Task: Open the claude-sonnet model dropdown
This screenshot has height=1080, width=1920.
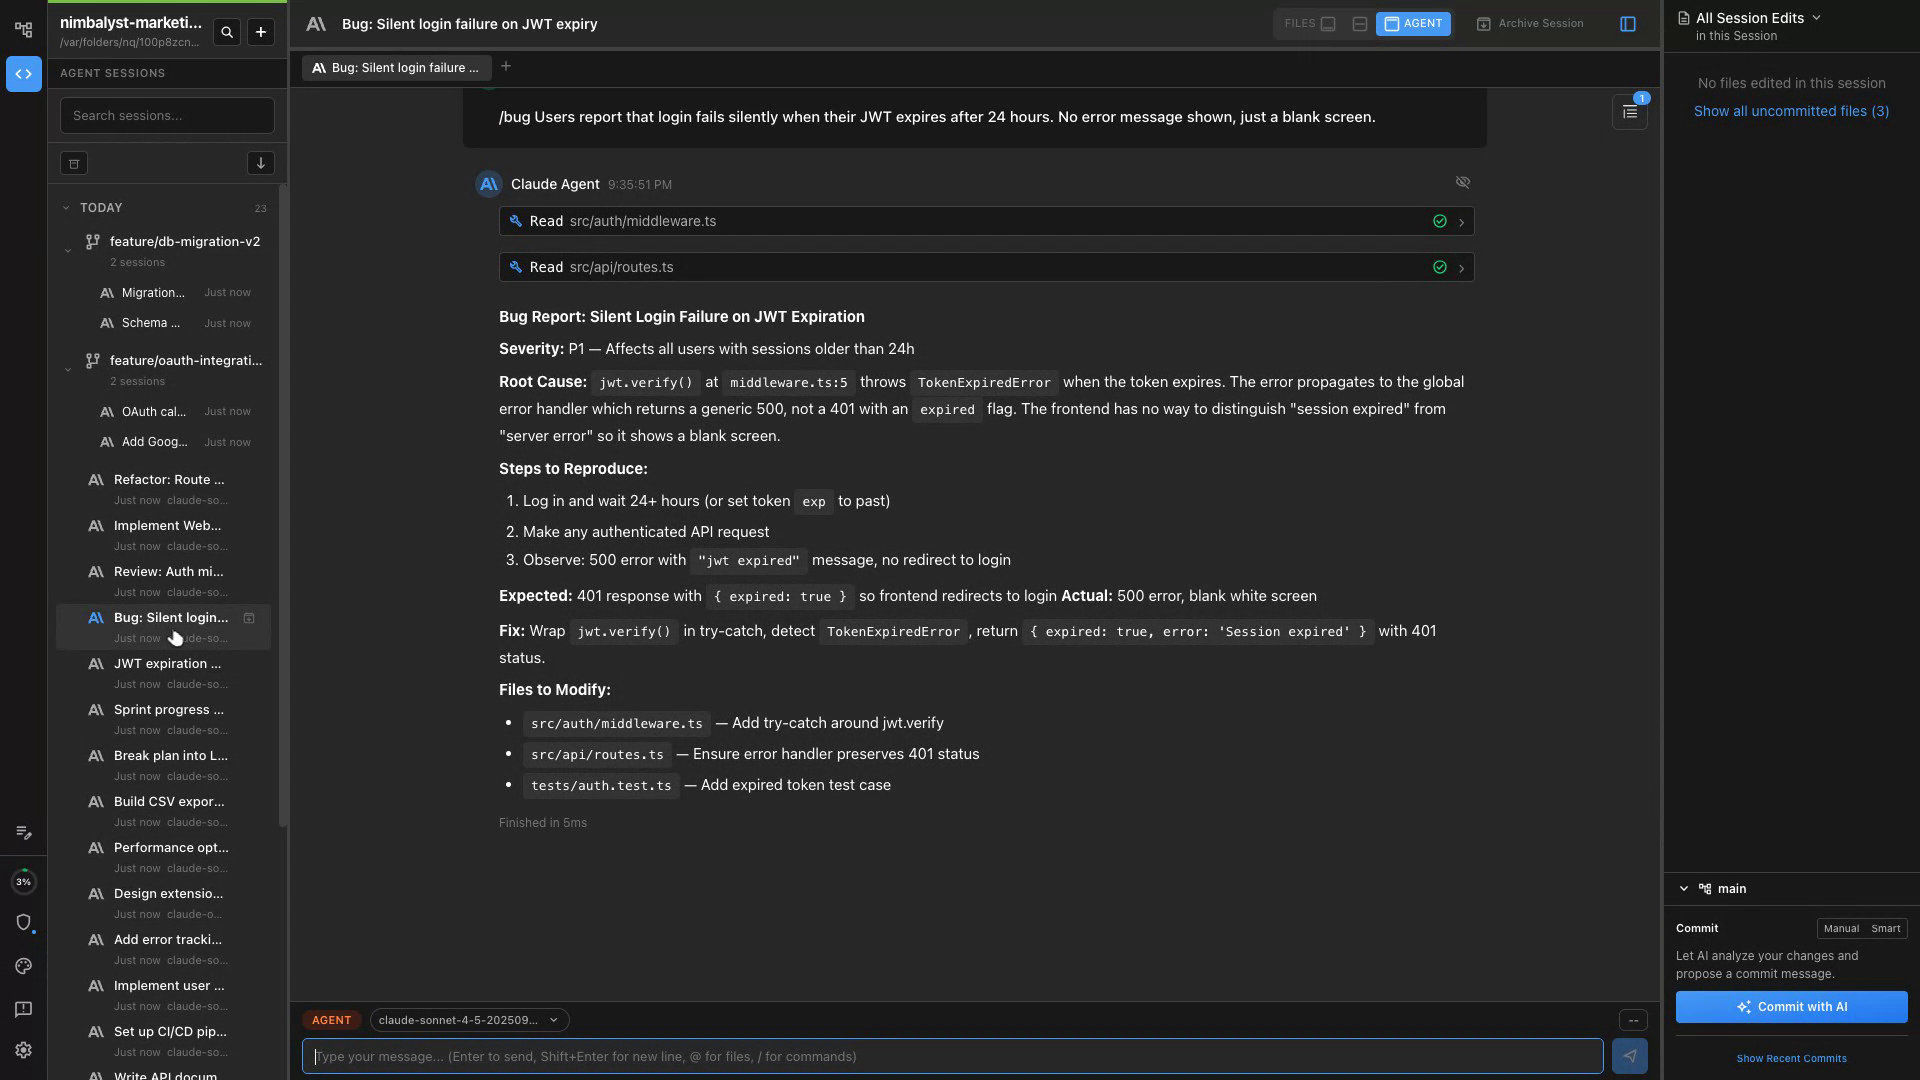Action: click(x=468, y=1020)
